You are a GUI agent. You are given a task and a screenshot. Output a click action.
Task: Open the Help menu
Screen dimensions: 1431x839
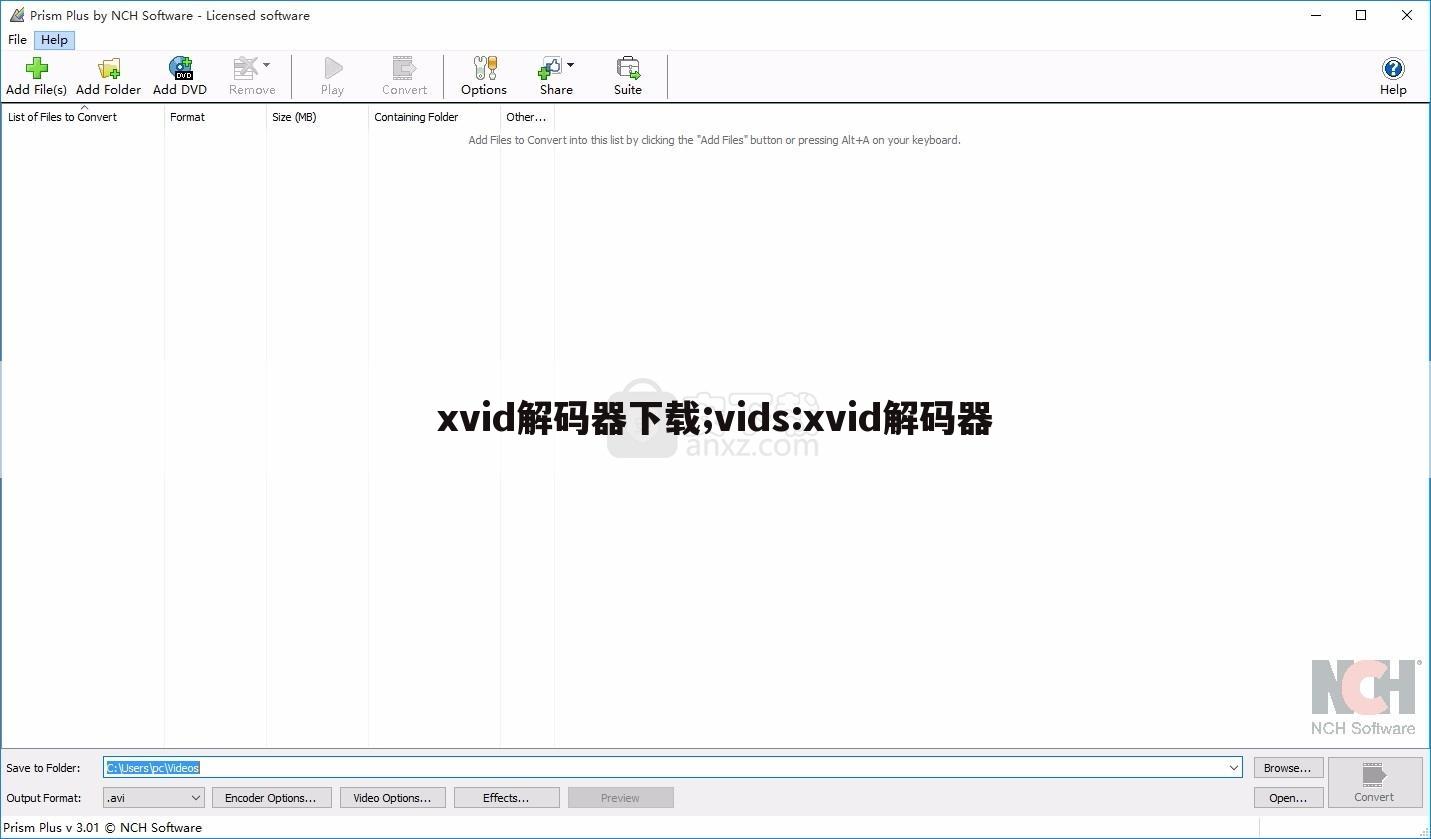pyautogui.click(x=54, y=40)
